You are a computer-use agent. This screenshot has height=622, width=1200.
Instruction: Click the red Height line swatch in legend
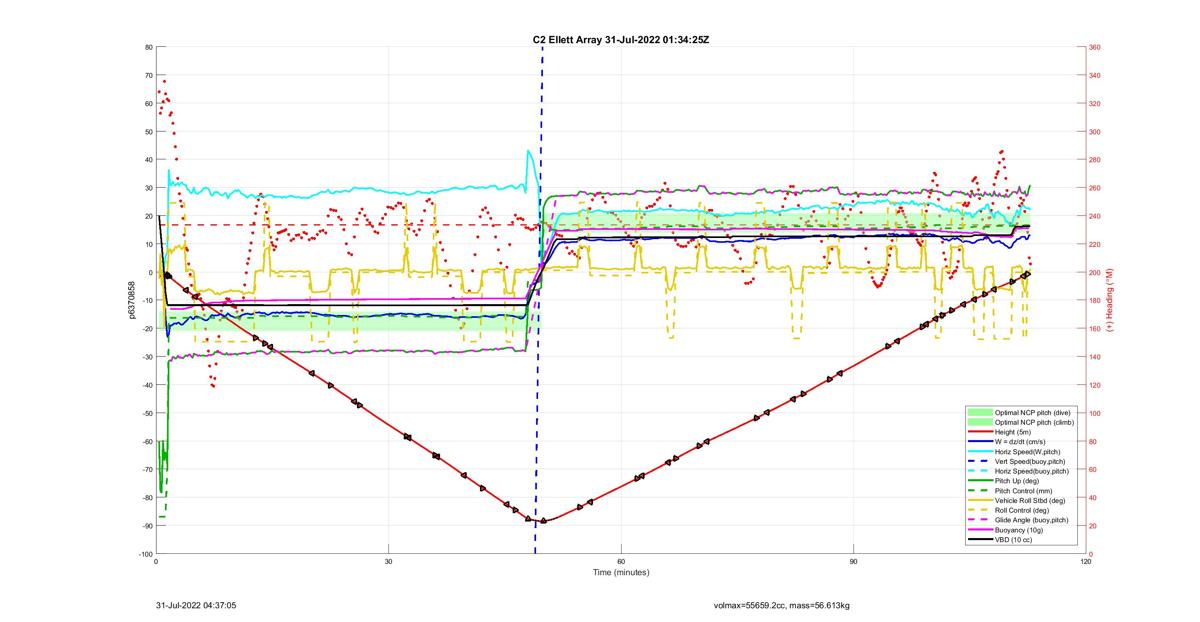coord(980,432)
